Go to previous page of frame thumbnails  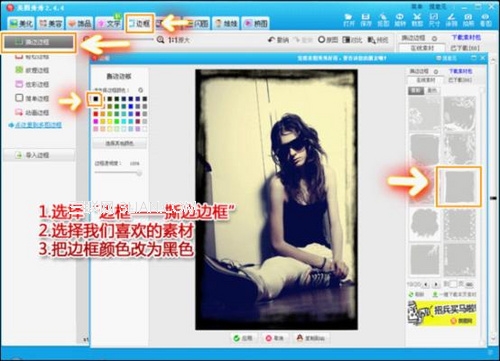(426, 285)
